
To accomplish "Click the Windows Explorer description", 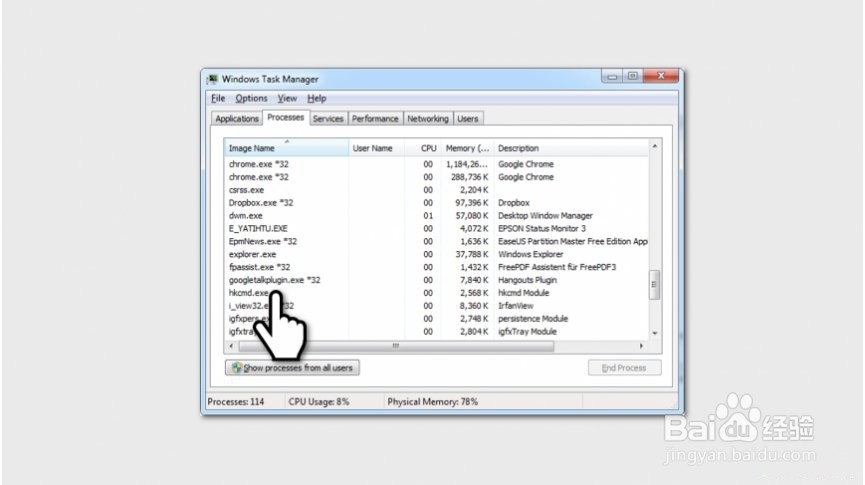I will [x=531, y=254].
